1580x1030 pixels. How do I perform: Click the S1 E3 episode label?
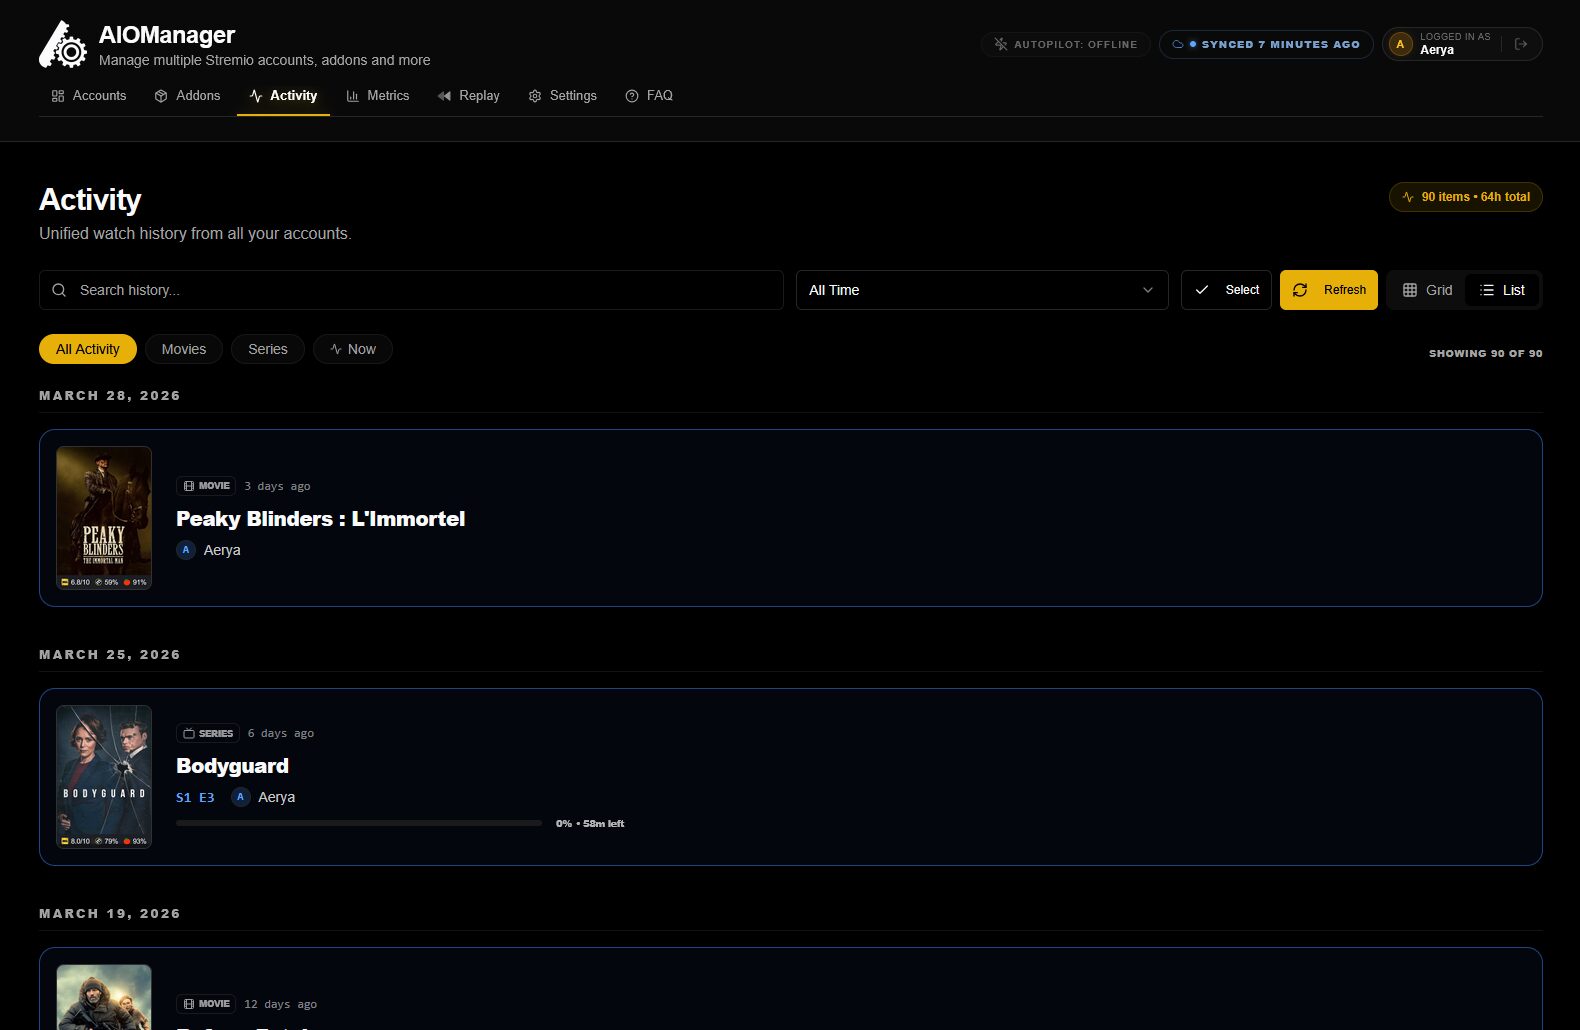195,797
